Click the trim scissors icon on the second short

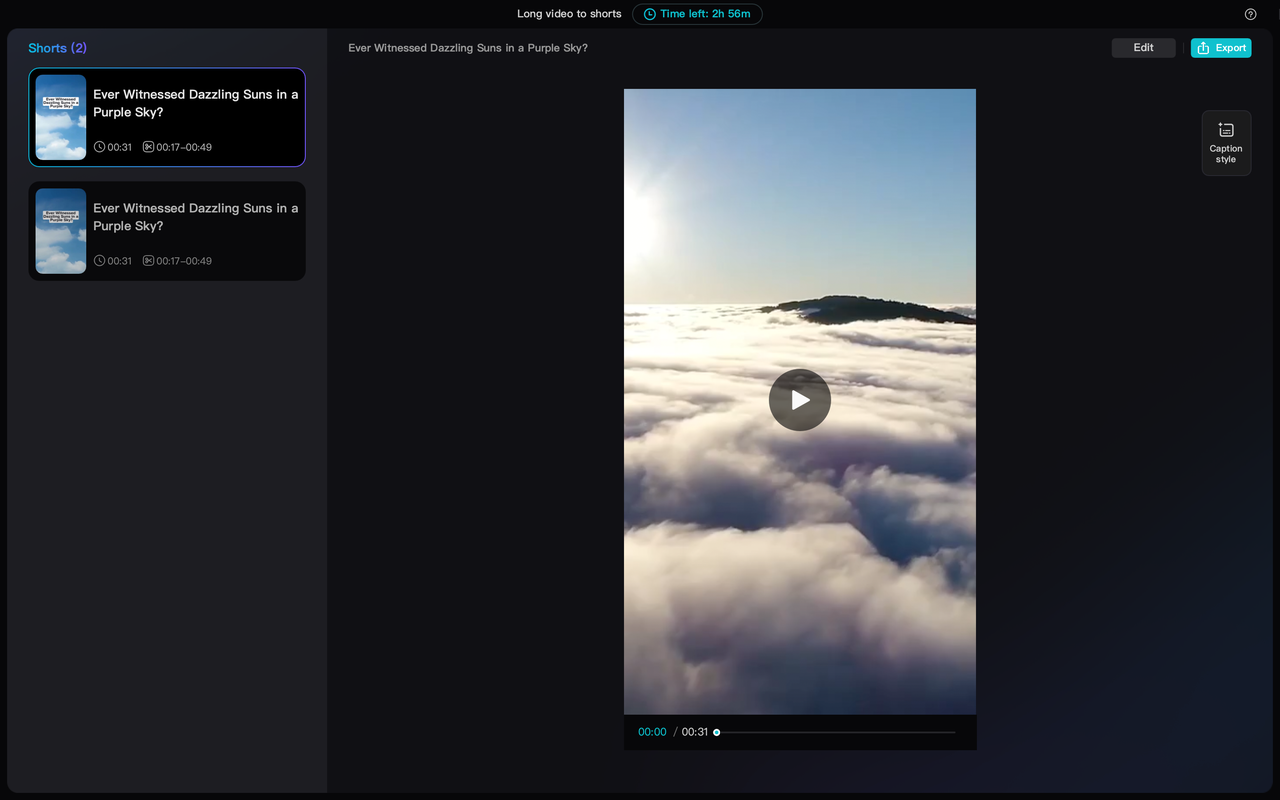pyautogui.click(x=146, y=261)
